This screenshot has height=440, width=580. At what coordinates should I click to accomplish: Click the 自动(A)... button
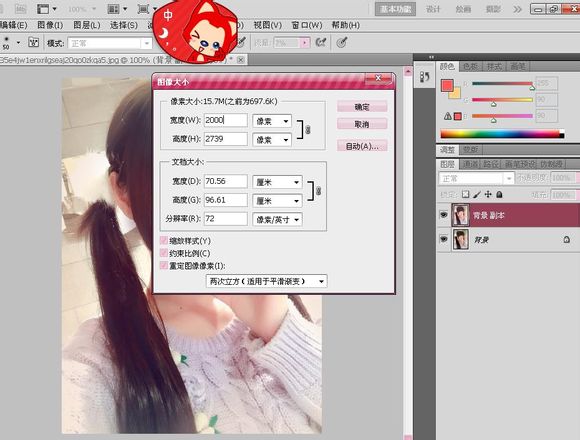click(x=362, y=146)
